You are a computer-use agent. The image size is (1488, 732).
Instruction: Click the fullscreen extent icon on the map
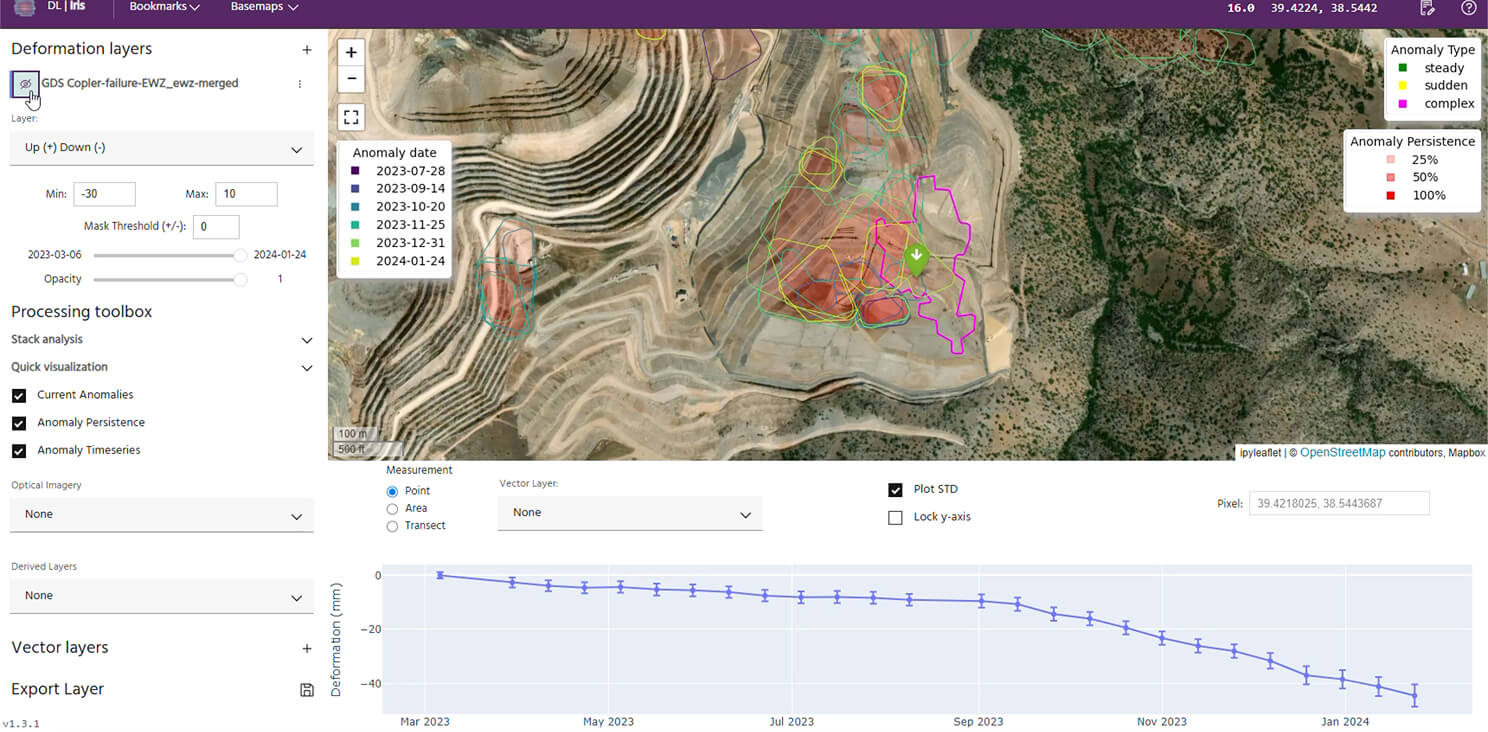point(350,117)
